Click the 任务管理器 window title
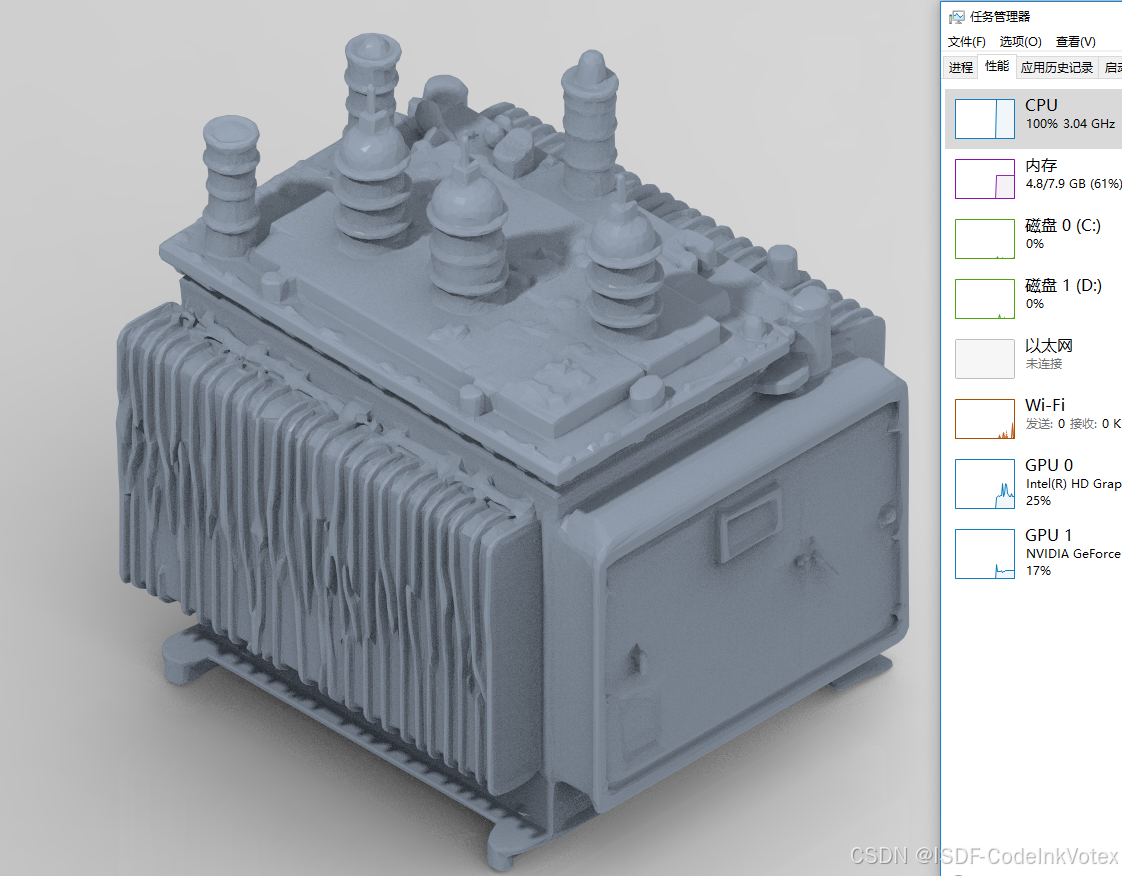This screenshot has height=876, width=1122. pyautogui.click(x=1000, y=16)
